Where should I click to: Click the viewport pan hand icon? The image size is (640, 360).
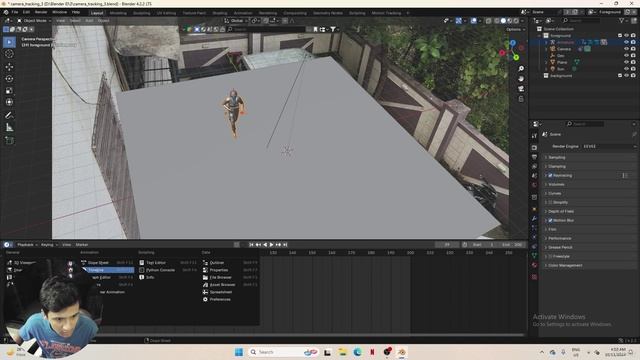[x=521, y=78]
